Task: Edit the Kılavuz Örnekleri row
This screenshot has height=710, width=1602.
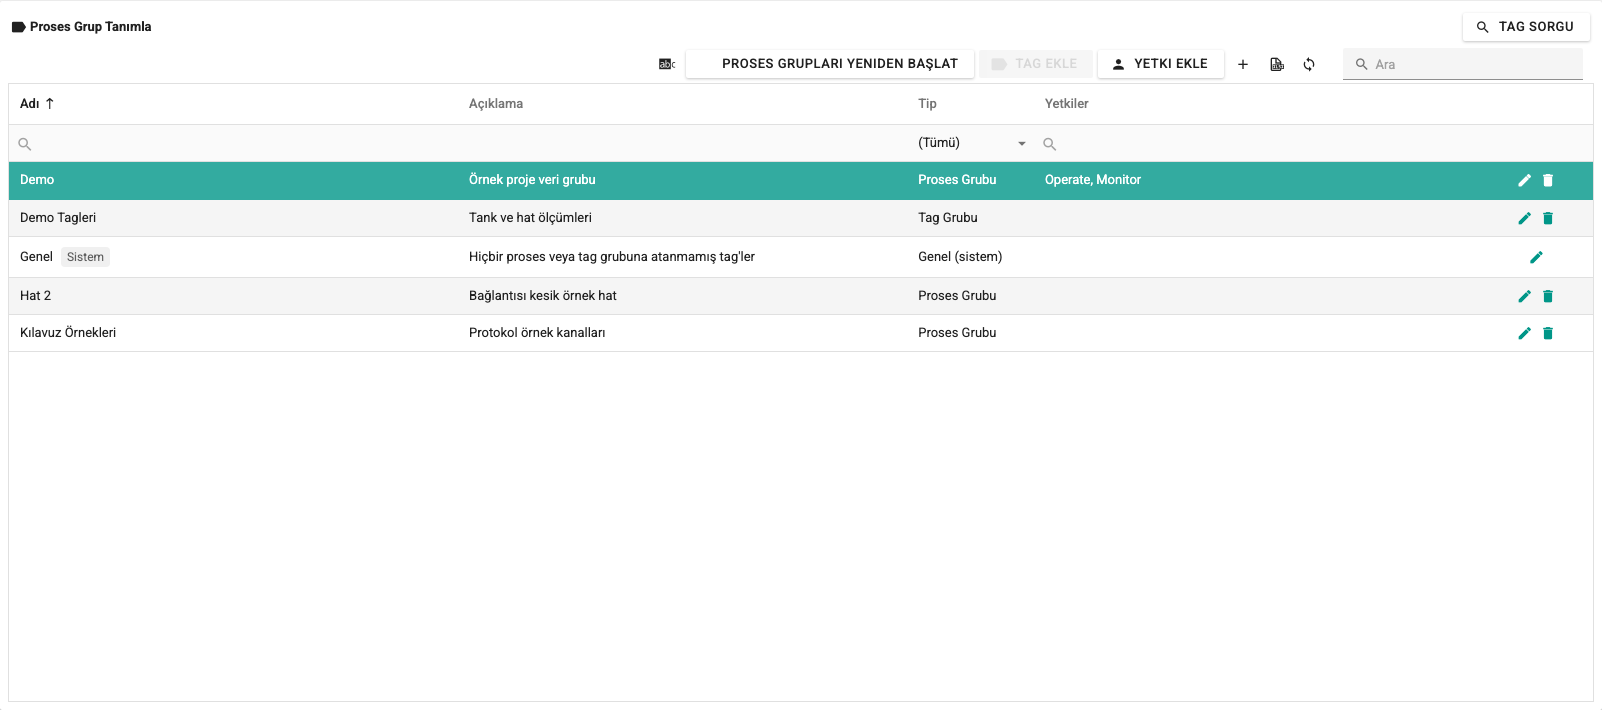Action: [x=1524, y=333]
